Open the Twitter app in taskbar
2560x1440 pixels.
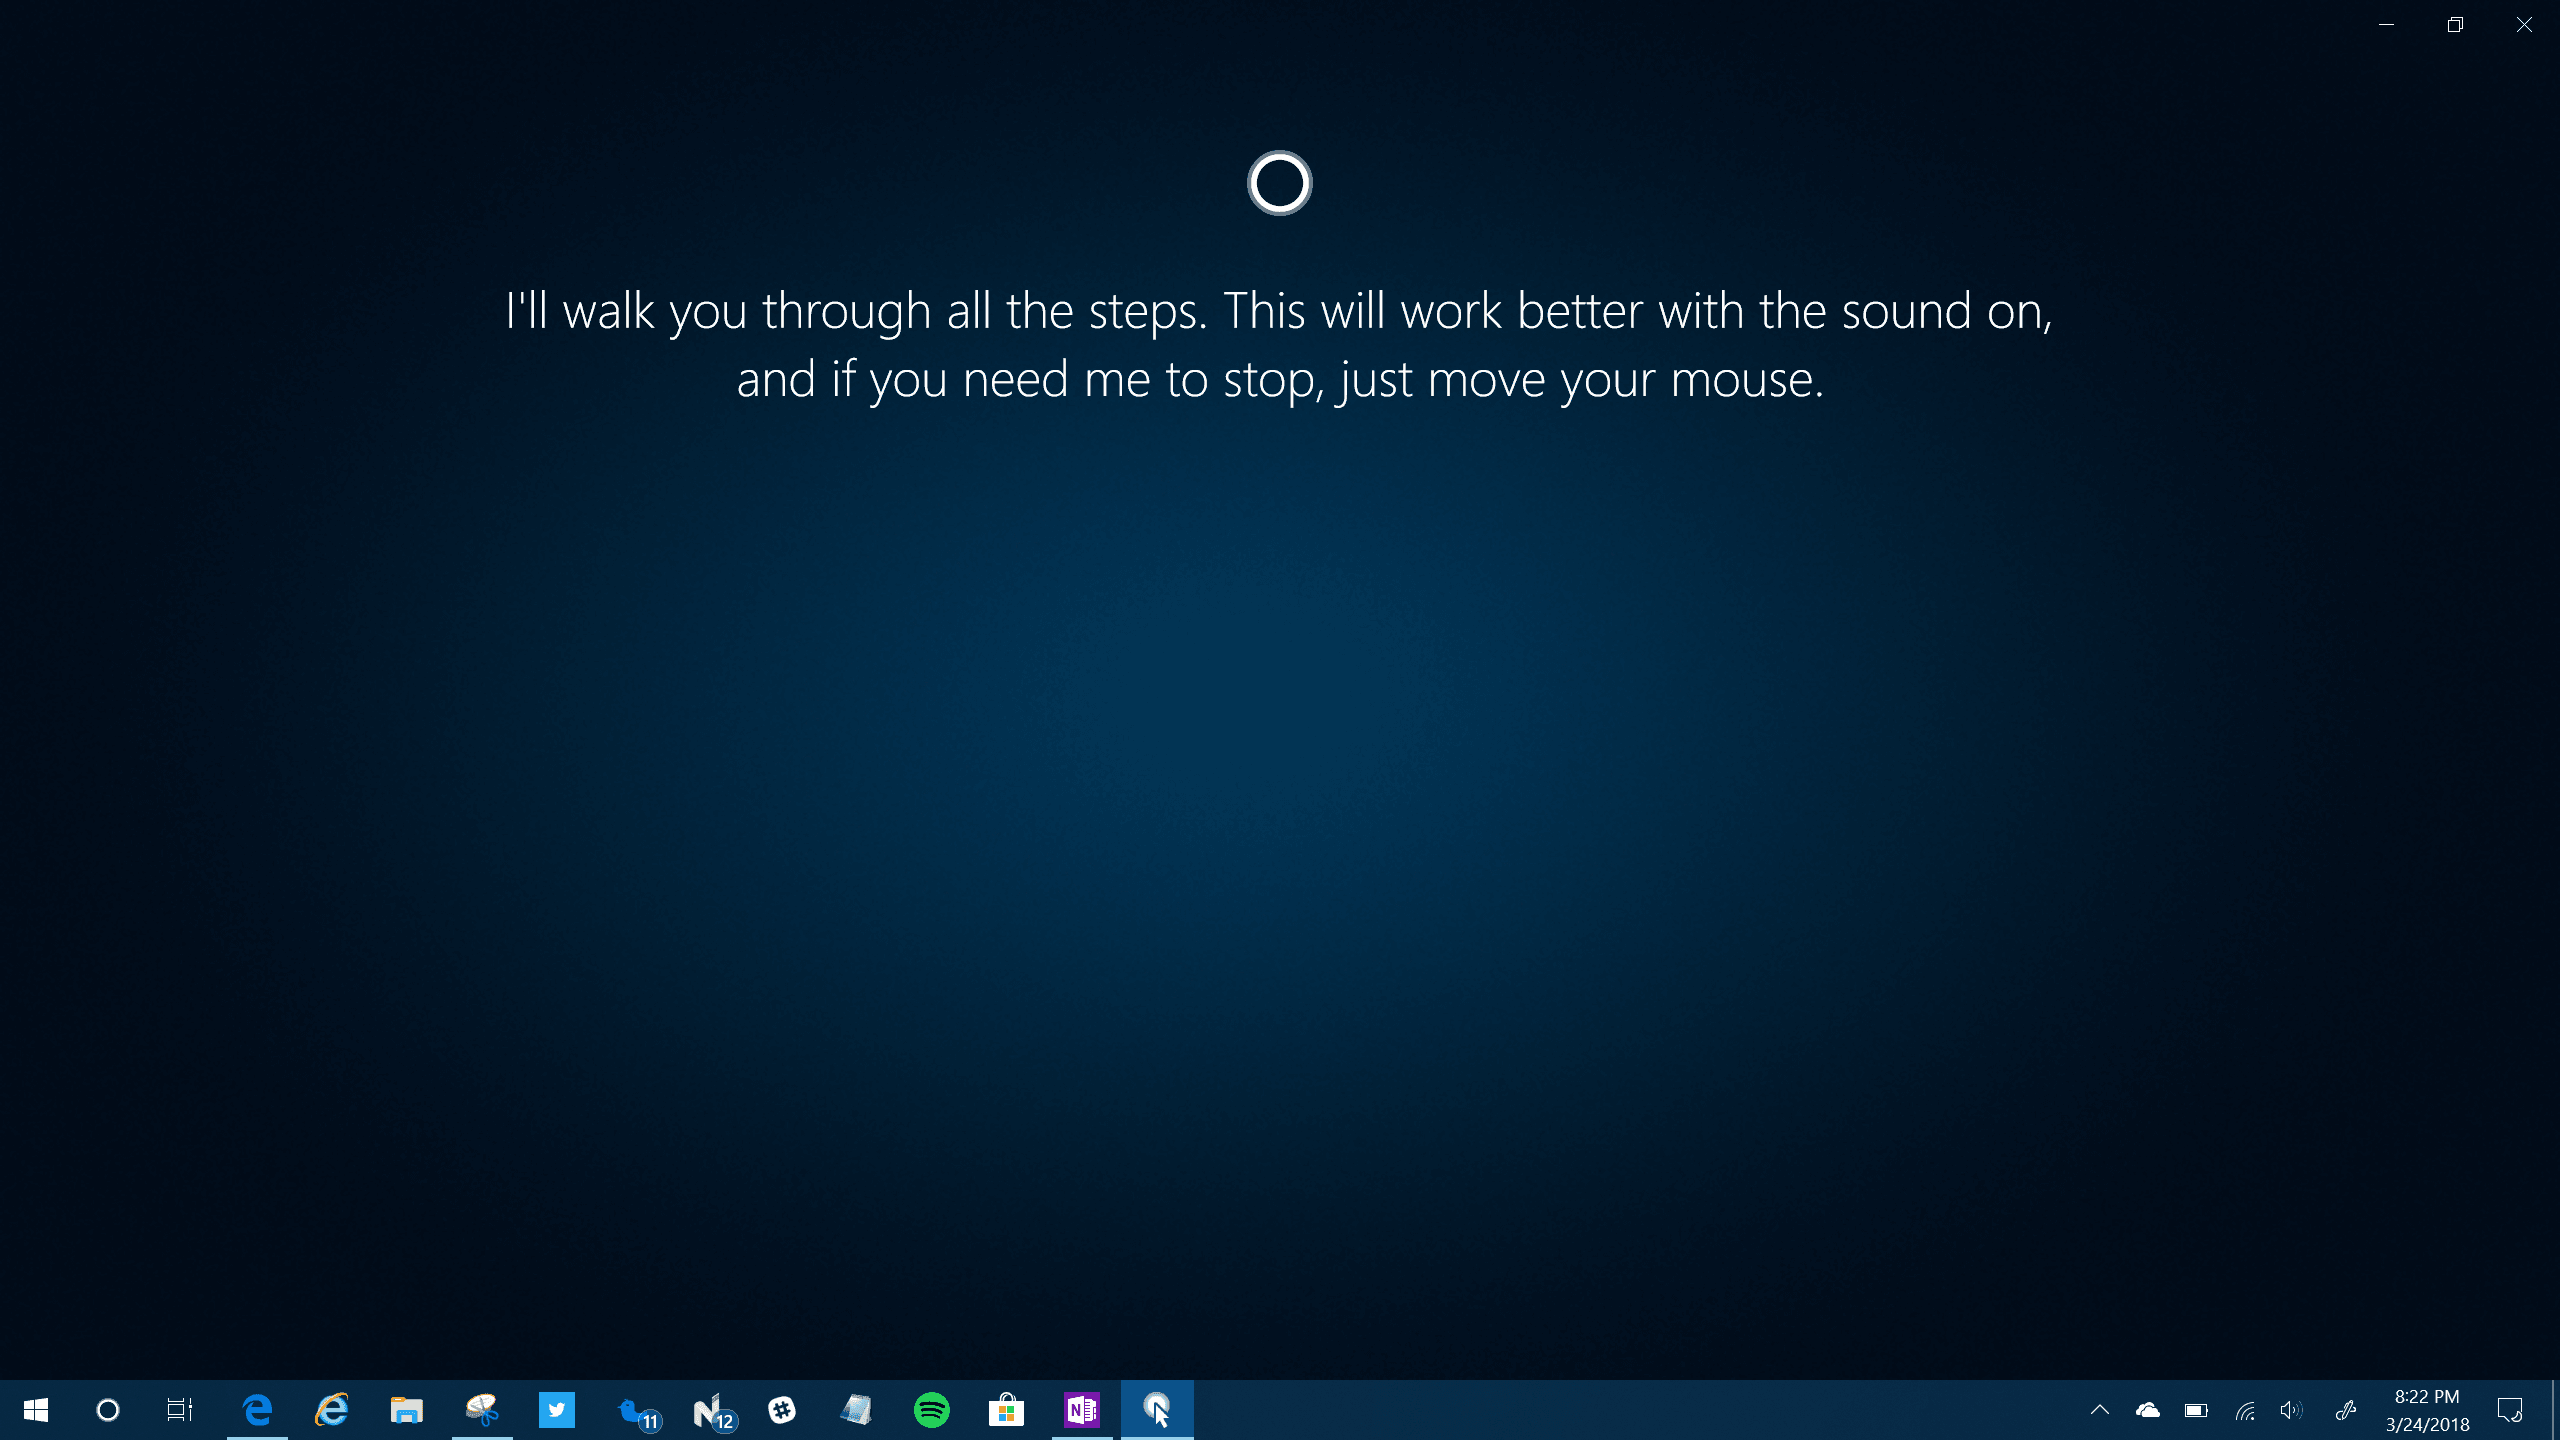pyautogui.click(x=557, y=1410)
